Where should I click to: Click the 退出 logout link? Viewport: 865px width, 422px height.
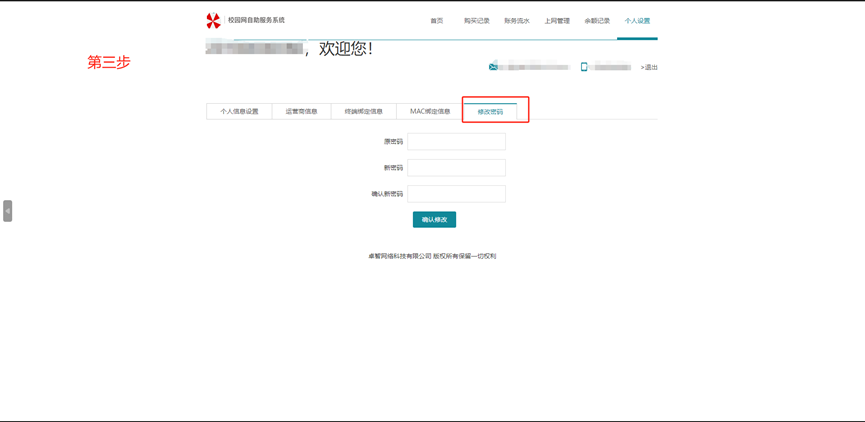click(650, 67)
